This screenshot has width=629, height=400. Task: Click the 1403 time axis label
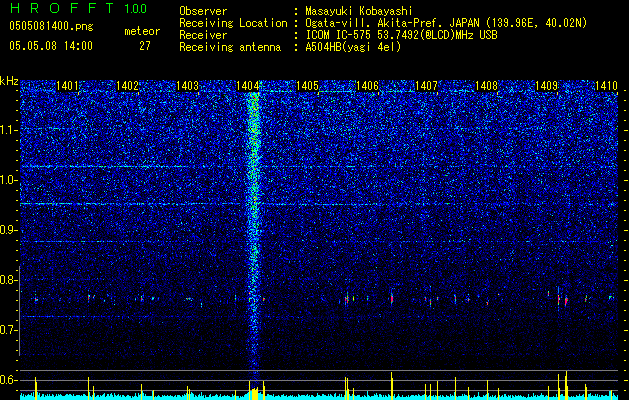[x=187, y=85]
